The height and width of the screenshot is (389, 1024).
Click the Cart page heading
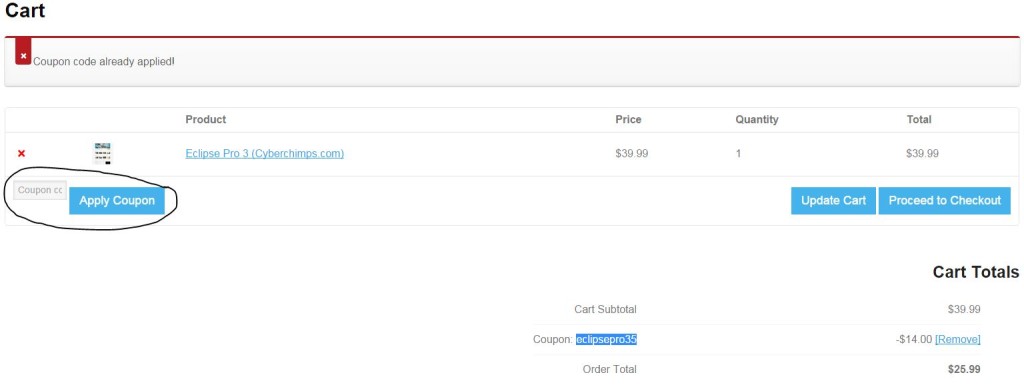25,10
